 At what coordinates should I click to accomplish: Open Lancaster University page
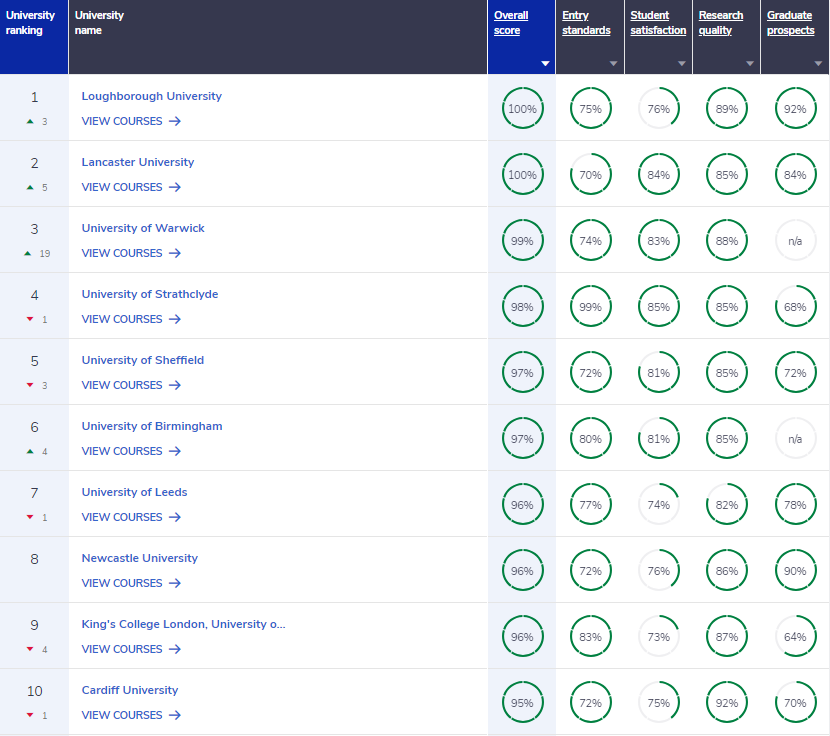[x=138, y=162]
